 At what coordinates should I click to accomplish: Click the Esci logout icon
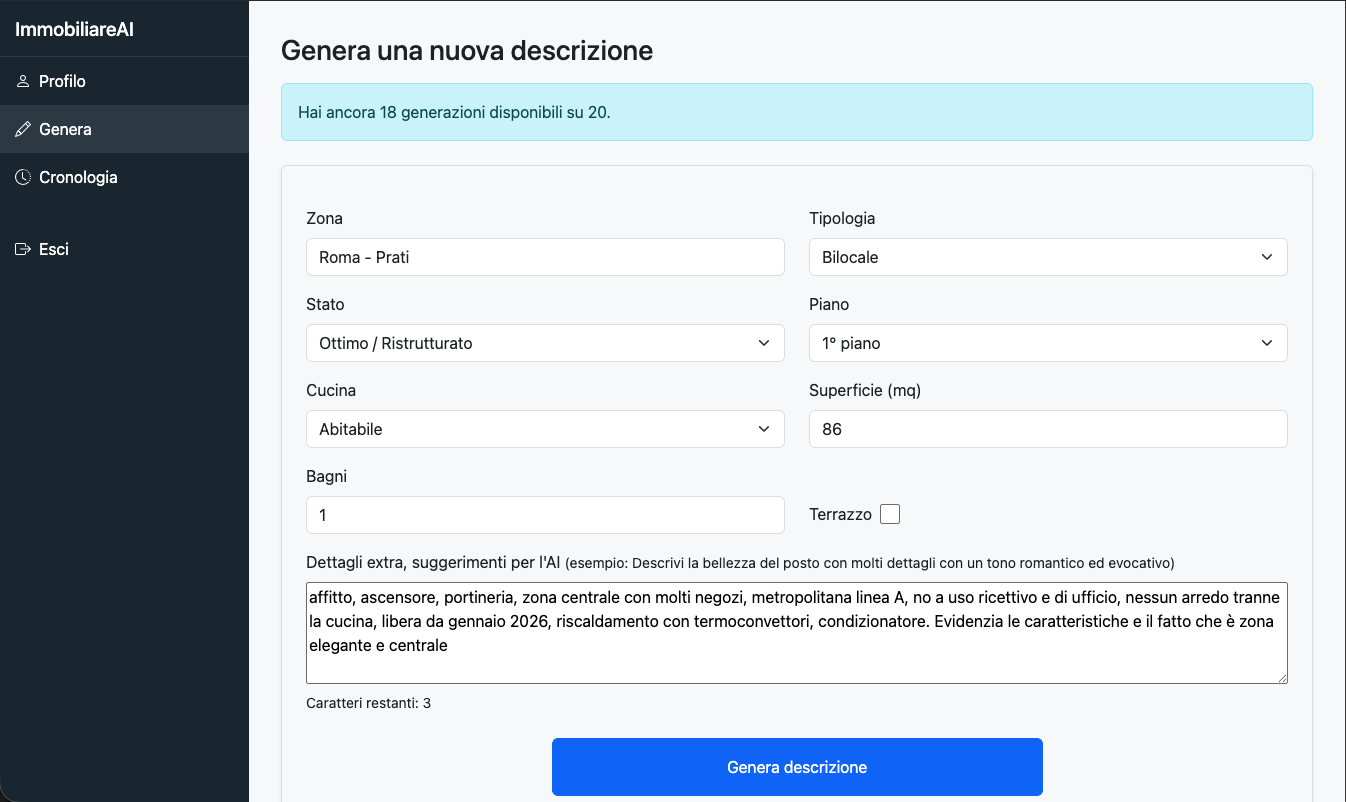click(23, 249)
